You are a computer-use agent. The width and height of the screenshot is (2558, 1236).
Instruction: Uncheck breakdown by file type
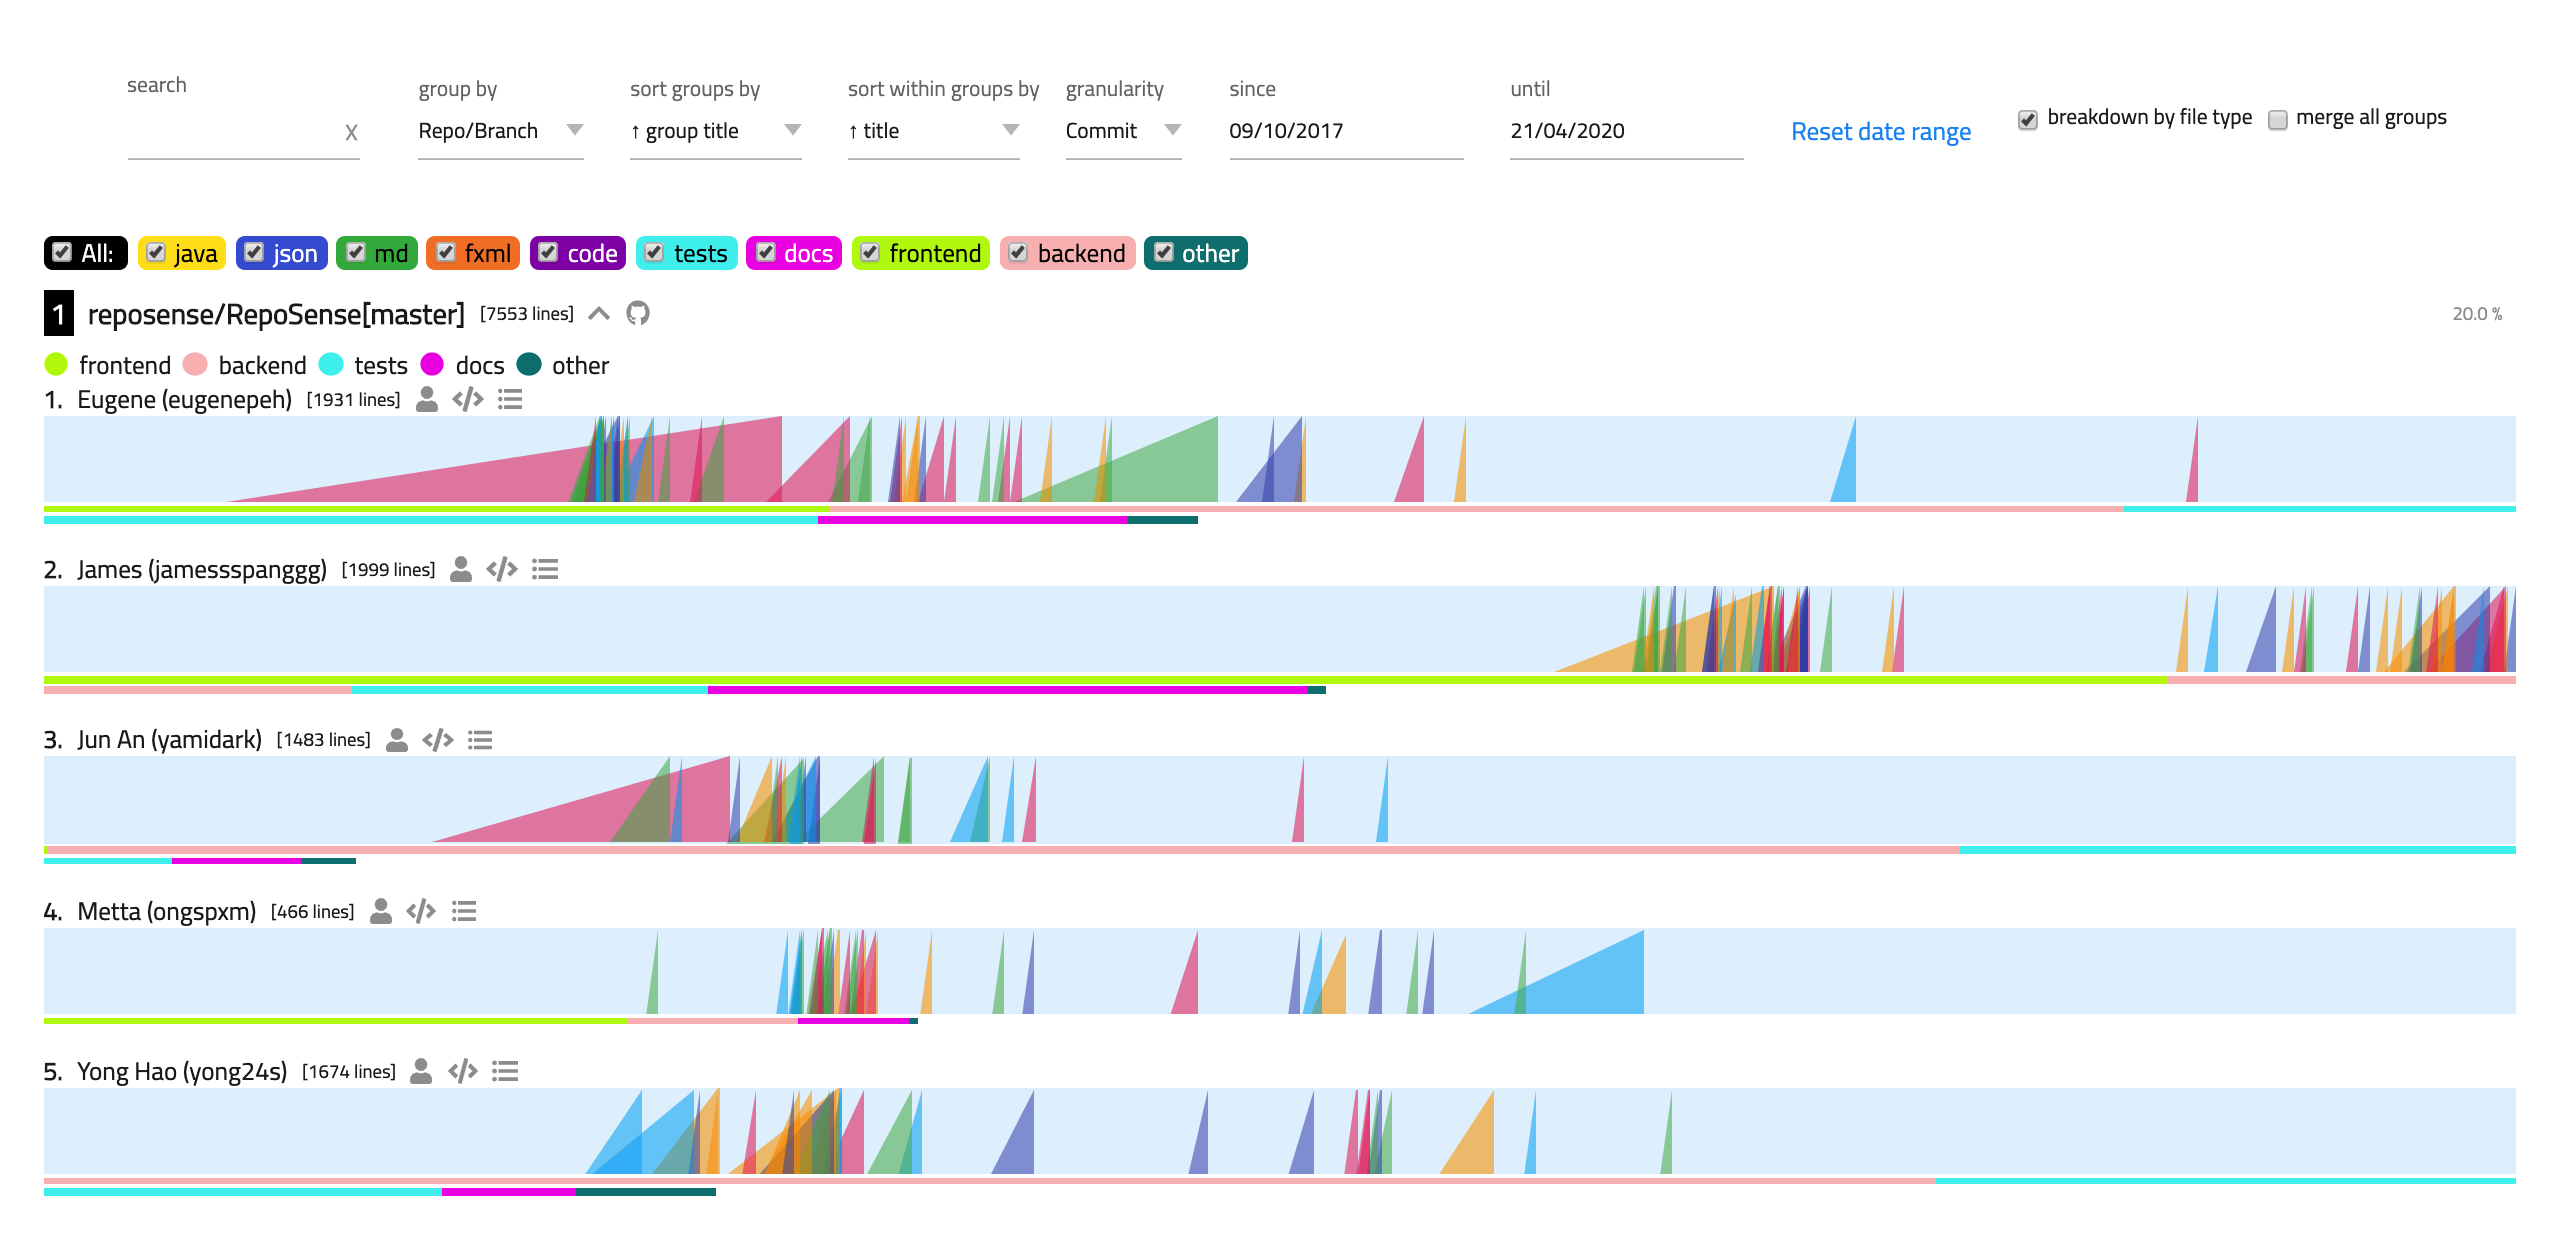(x=2028, y=120)
